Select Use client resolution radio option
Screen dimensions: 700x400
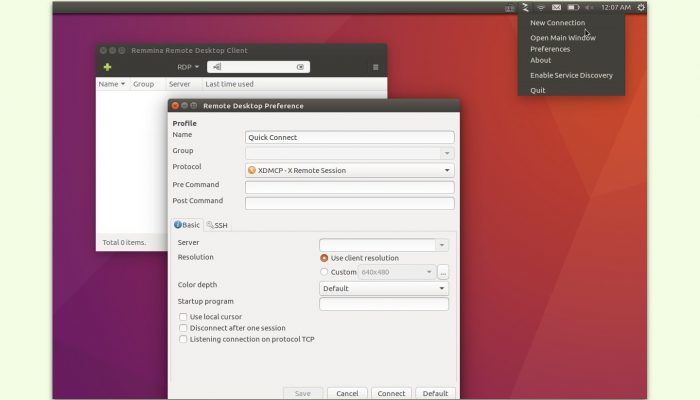coord(324,258)
